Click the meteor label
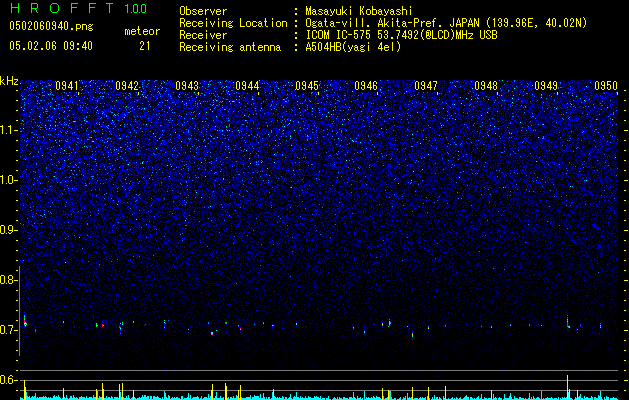 [142, 31]
